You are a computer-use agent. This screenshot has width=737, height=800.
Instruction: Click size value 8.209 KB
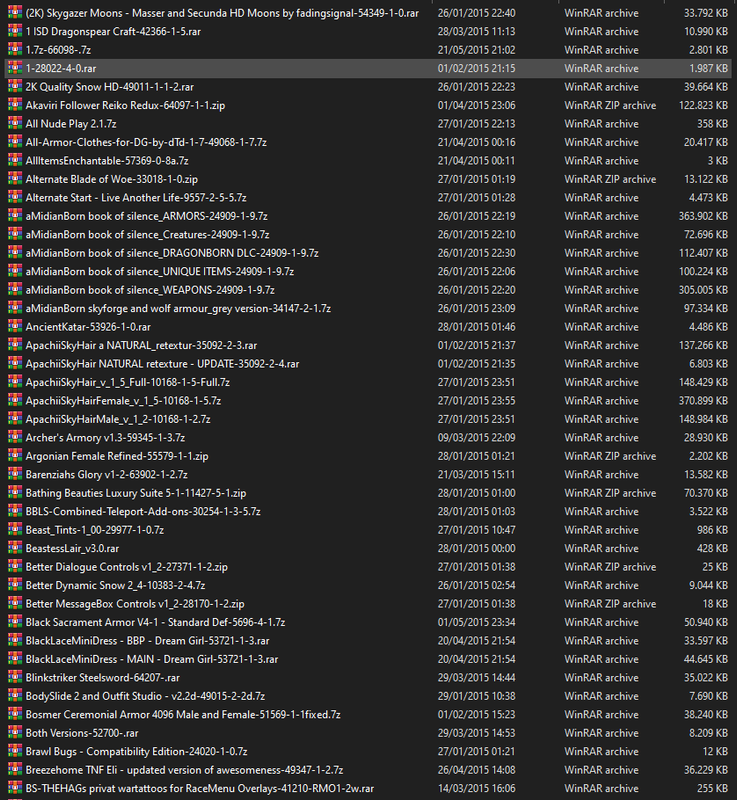coord(708,733)
